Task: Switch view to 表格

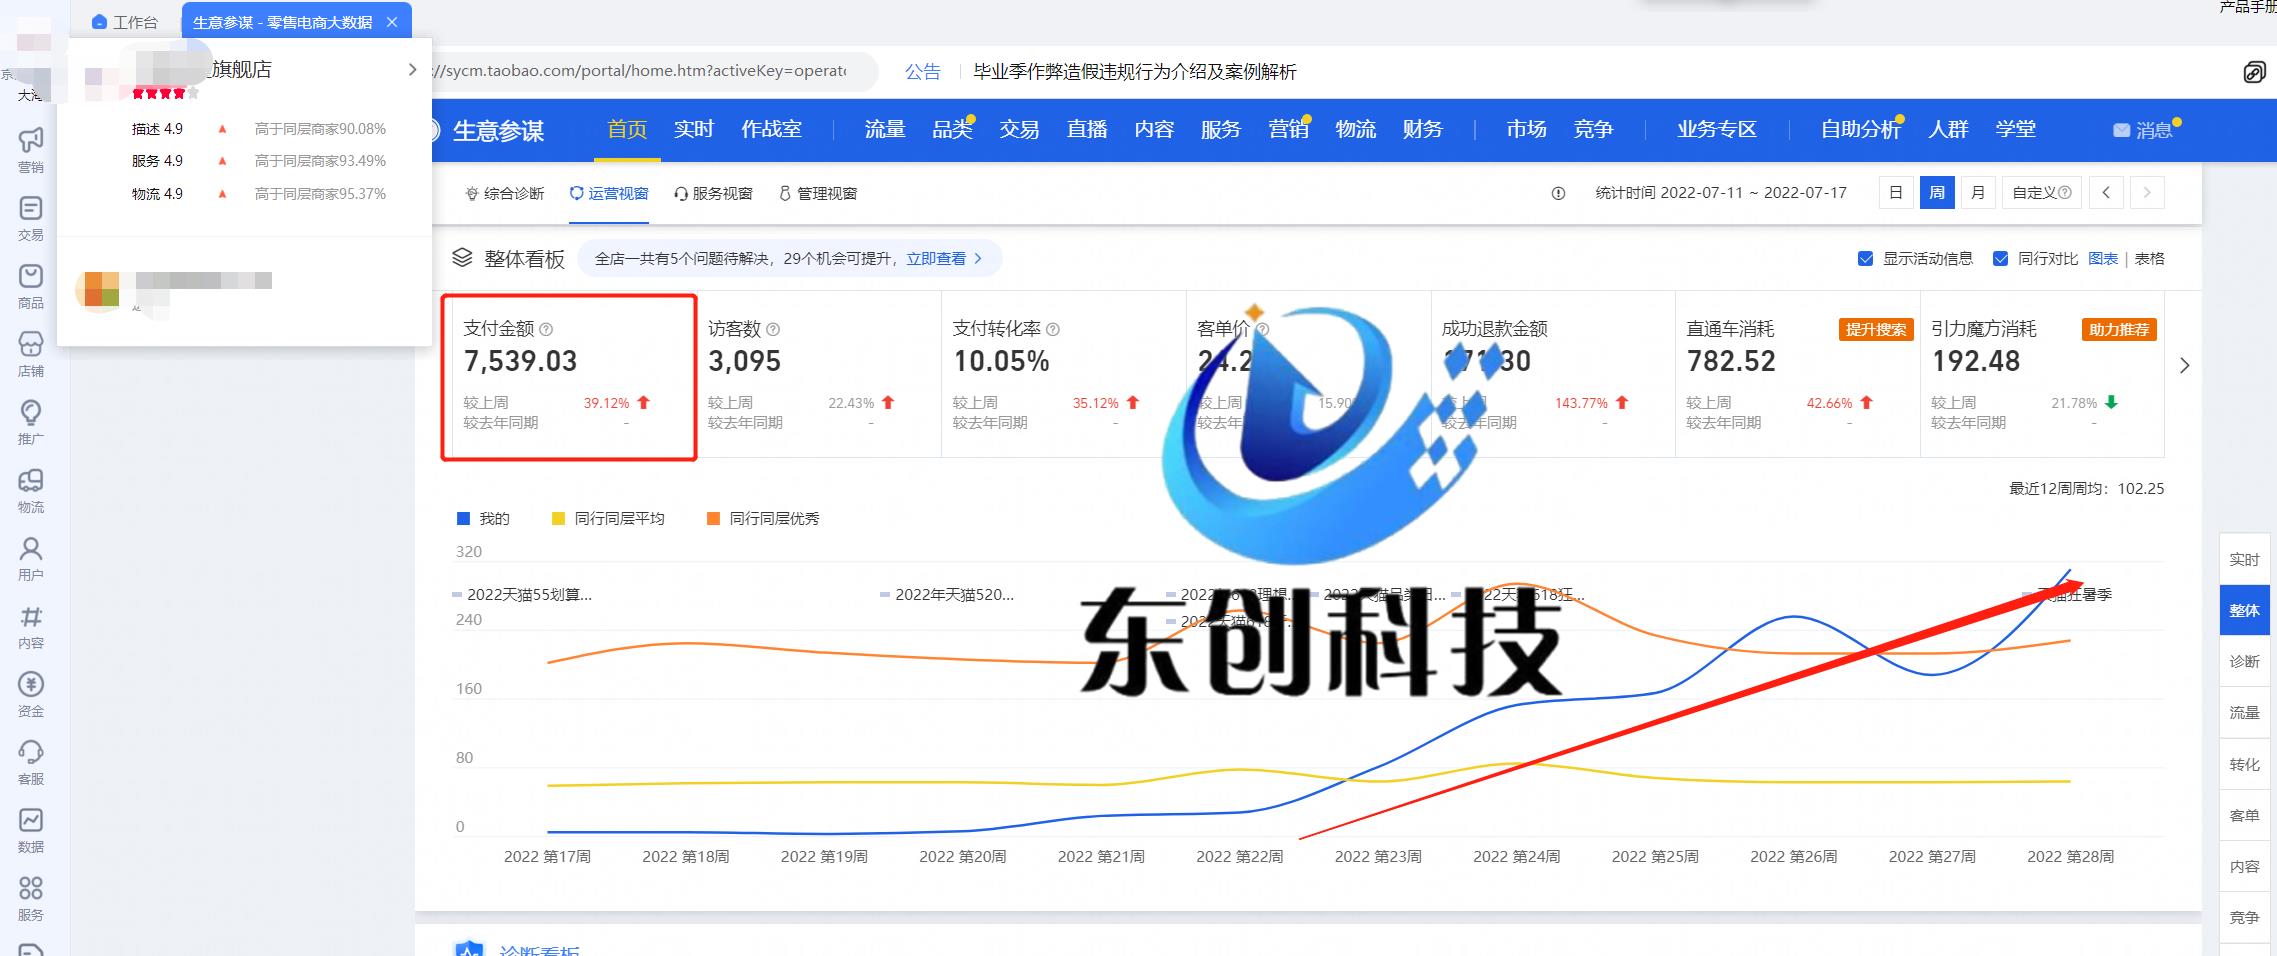Action: 2150,259
